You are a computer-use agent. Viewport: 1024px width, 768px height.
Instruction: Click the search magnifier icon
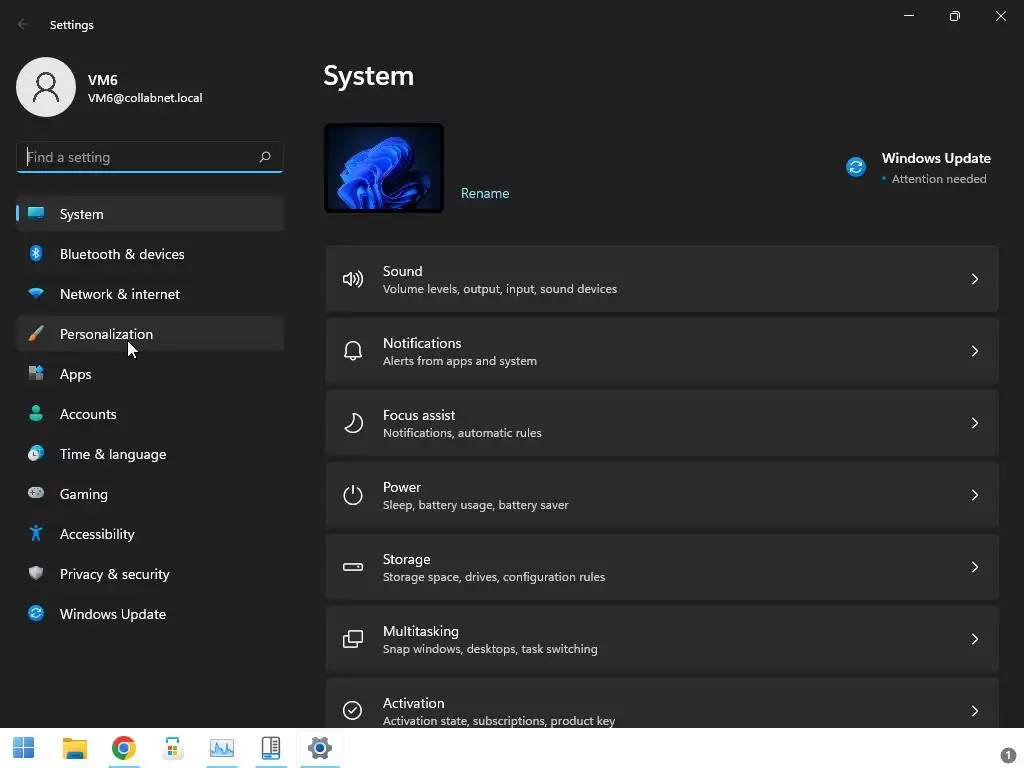pyautogui.click(x=264, y=157)
